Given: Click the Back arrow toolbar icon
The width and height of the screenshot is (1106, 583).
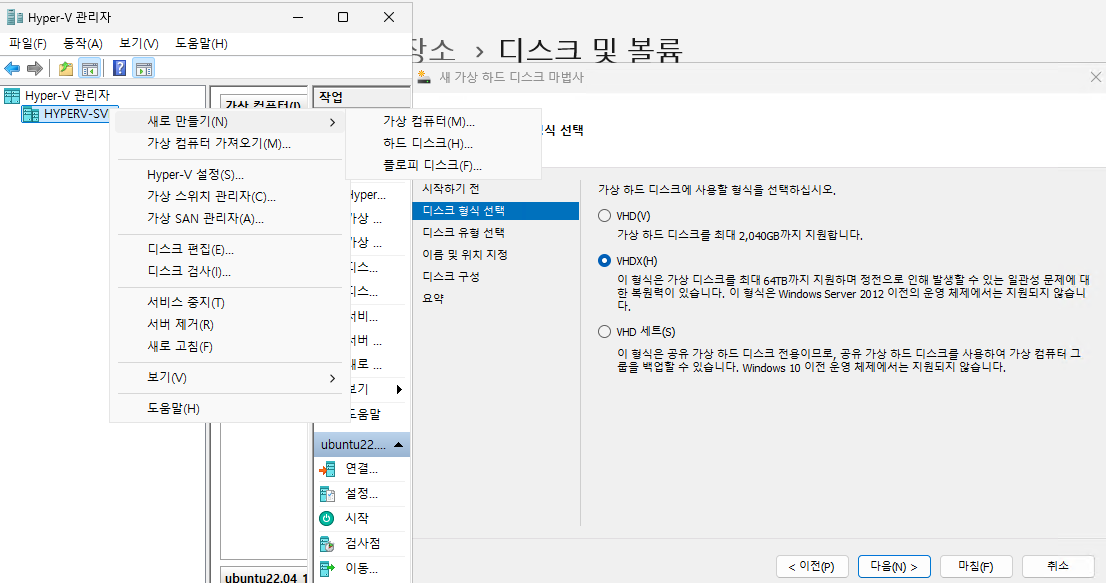Looking at the screenshot, I should tap(12, 68).
